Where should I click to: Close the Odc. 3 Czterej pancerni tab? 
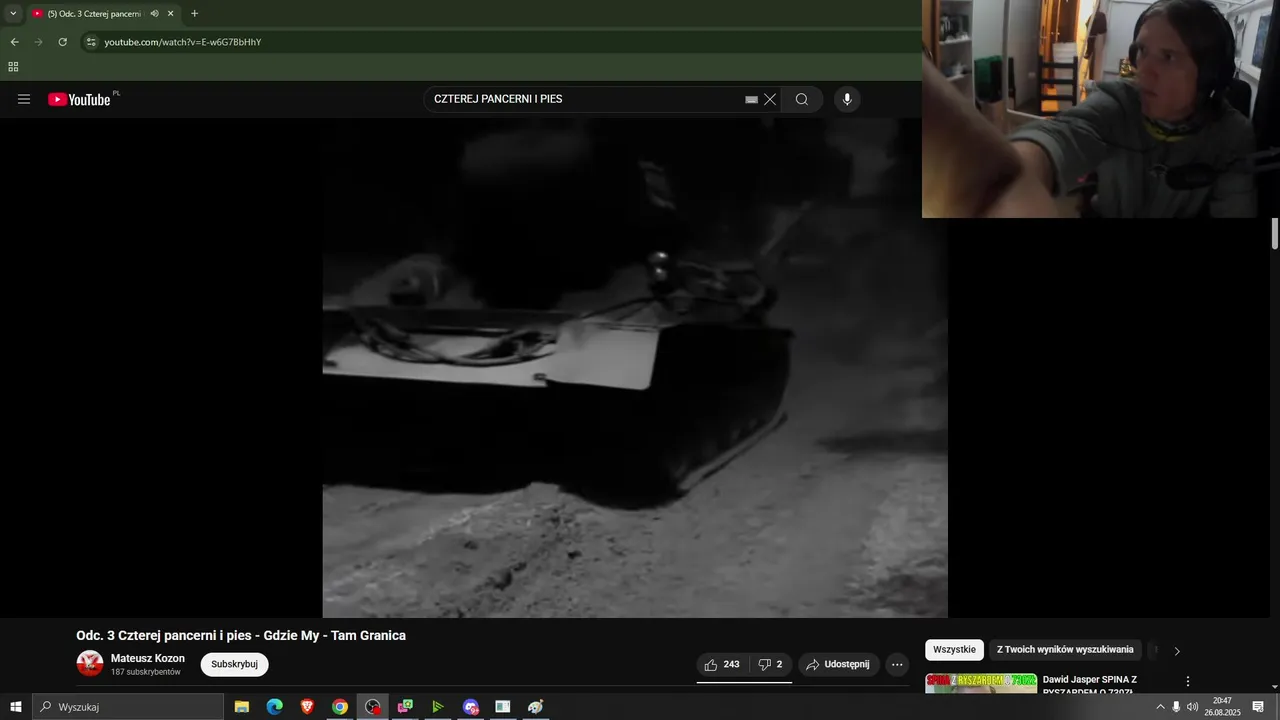(170, 14)
